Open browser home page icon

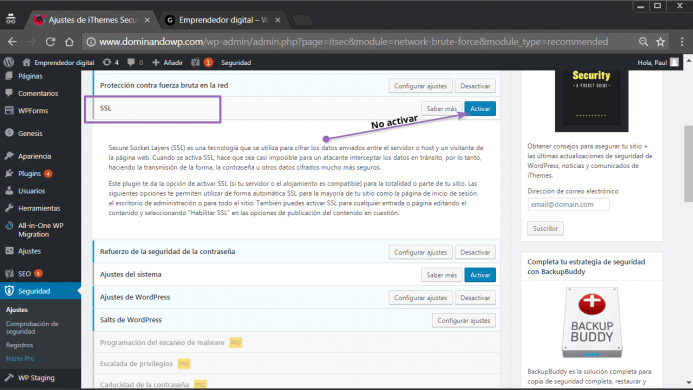point(69,42)
